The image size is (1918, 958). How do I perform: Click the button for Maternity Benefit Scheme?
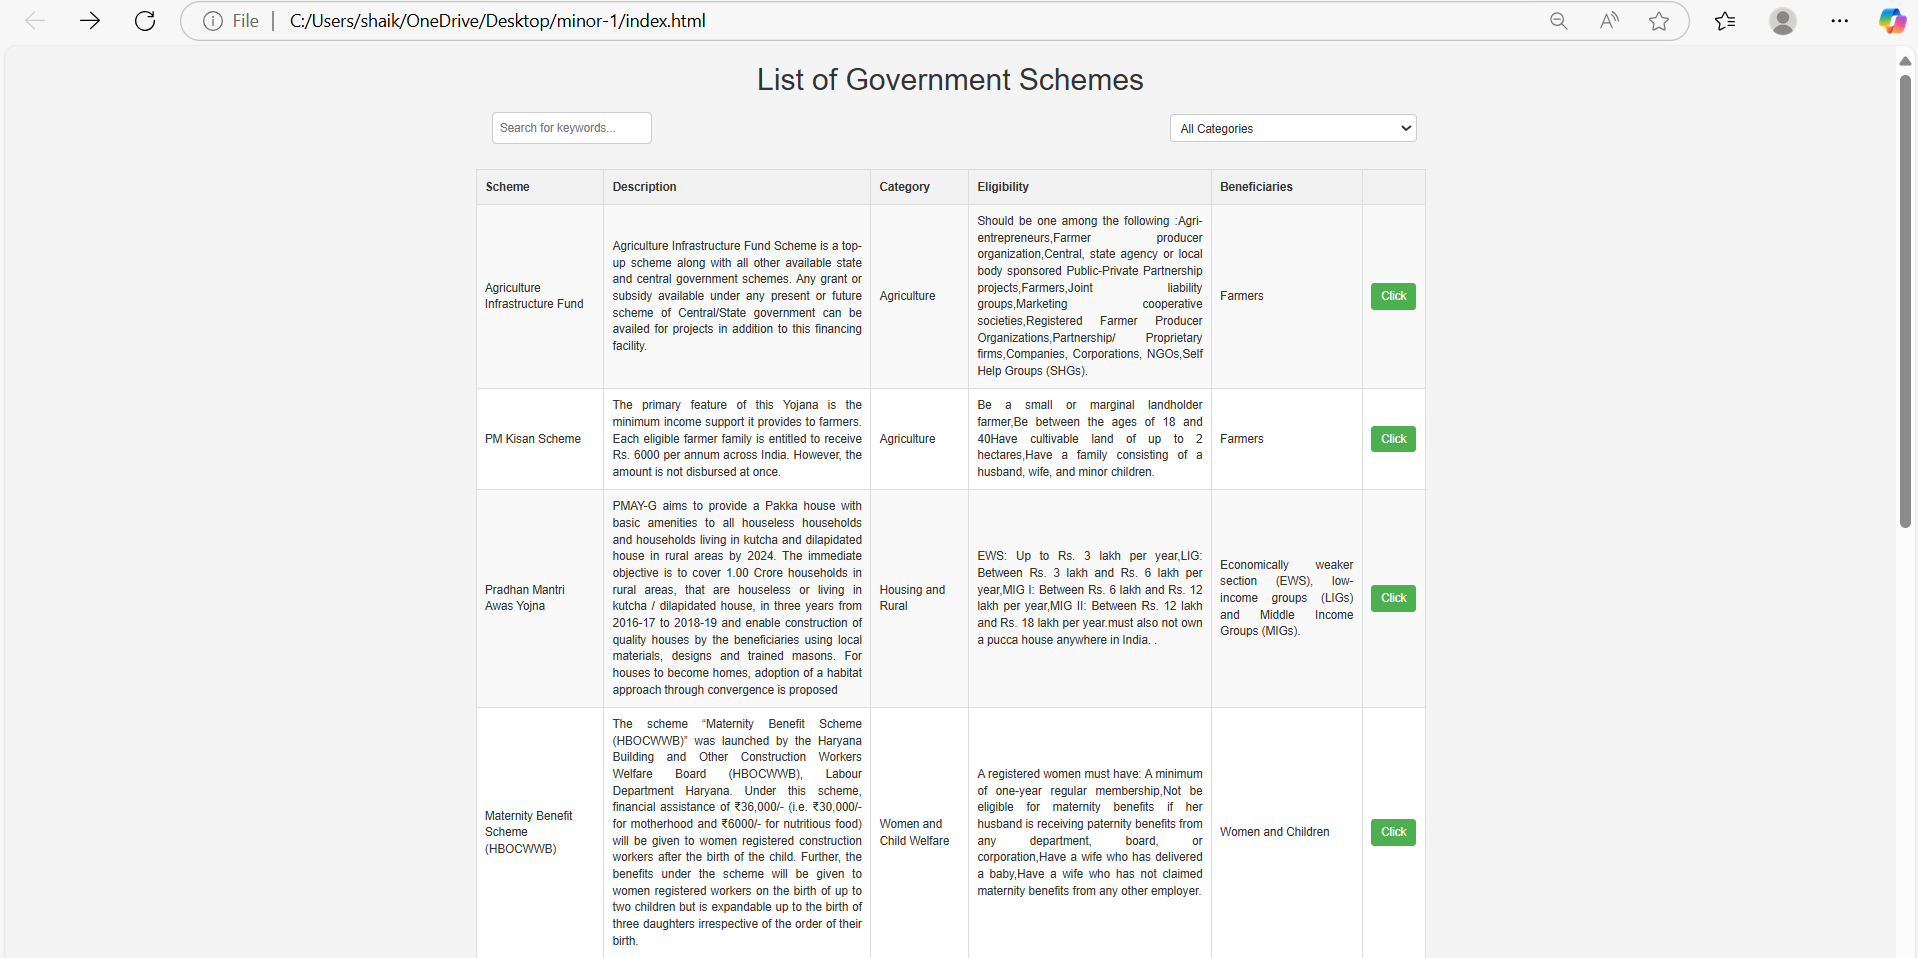(x=1393, y=832)
